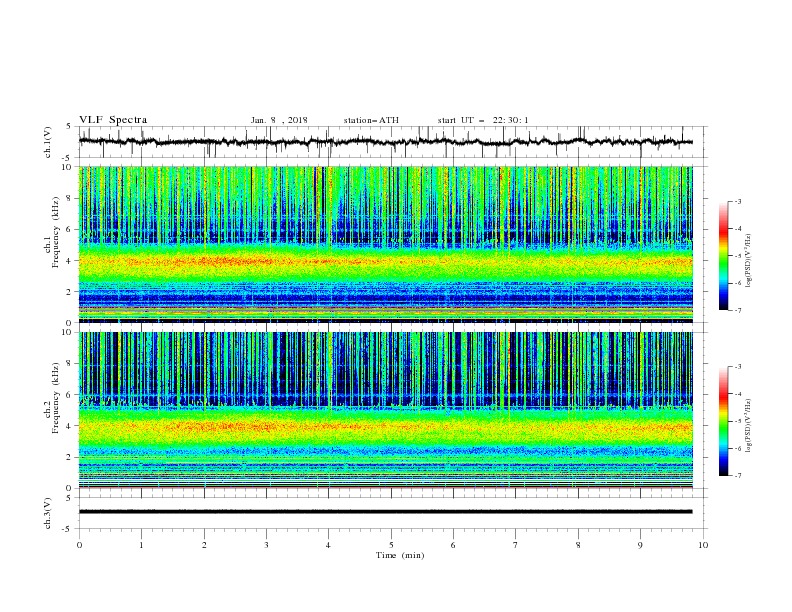Click the ch.2 spectrogram panel
Image resolution: width=792 pixels, height=612 pixels.
386,410
